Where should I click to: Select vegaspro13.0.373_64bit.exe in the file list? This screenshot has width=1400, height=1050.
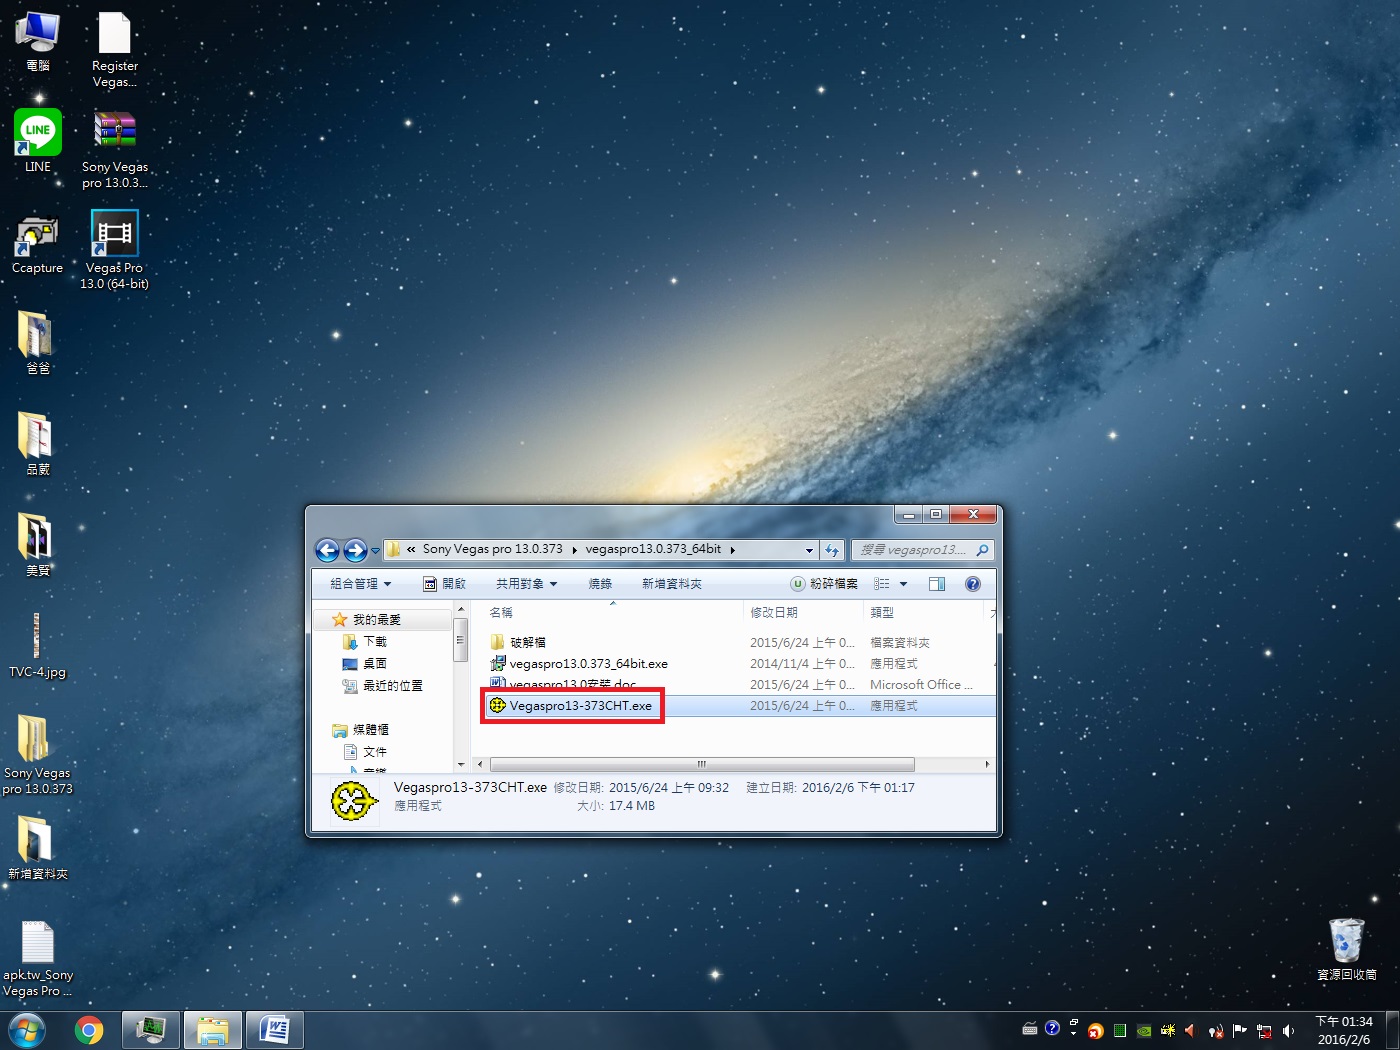click(579, 663)
